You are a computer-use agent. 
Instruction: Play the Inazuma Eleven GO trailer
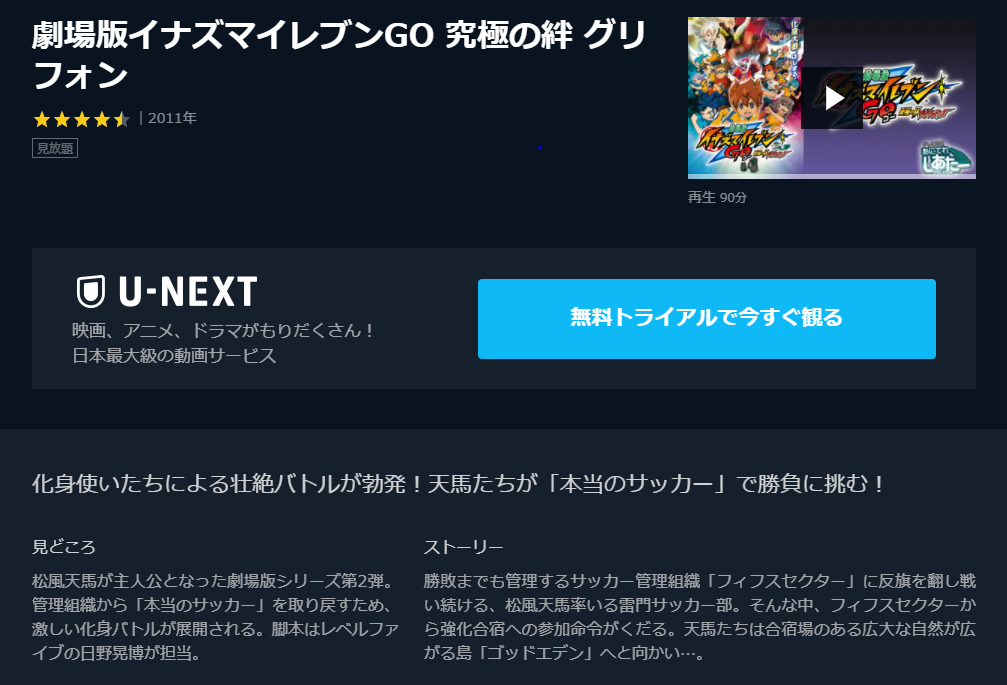pyautogui.click(x=832, y=98)
